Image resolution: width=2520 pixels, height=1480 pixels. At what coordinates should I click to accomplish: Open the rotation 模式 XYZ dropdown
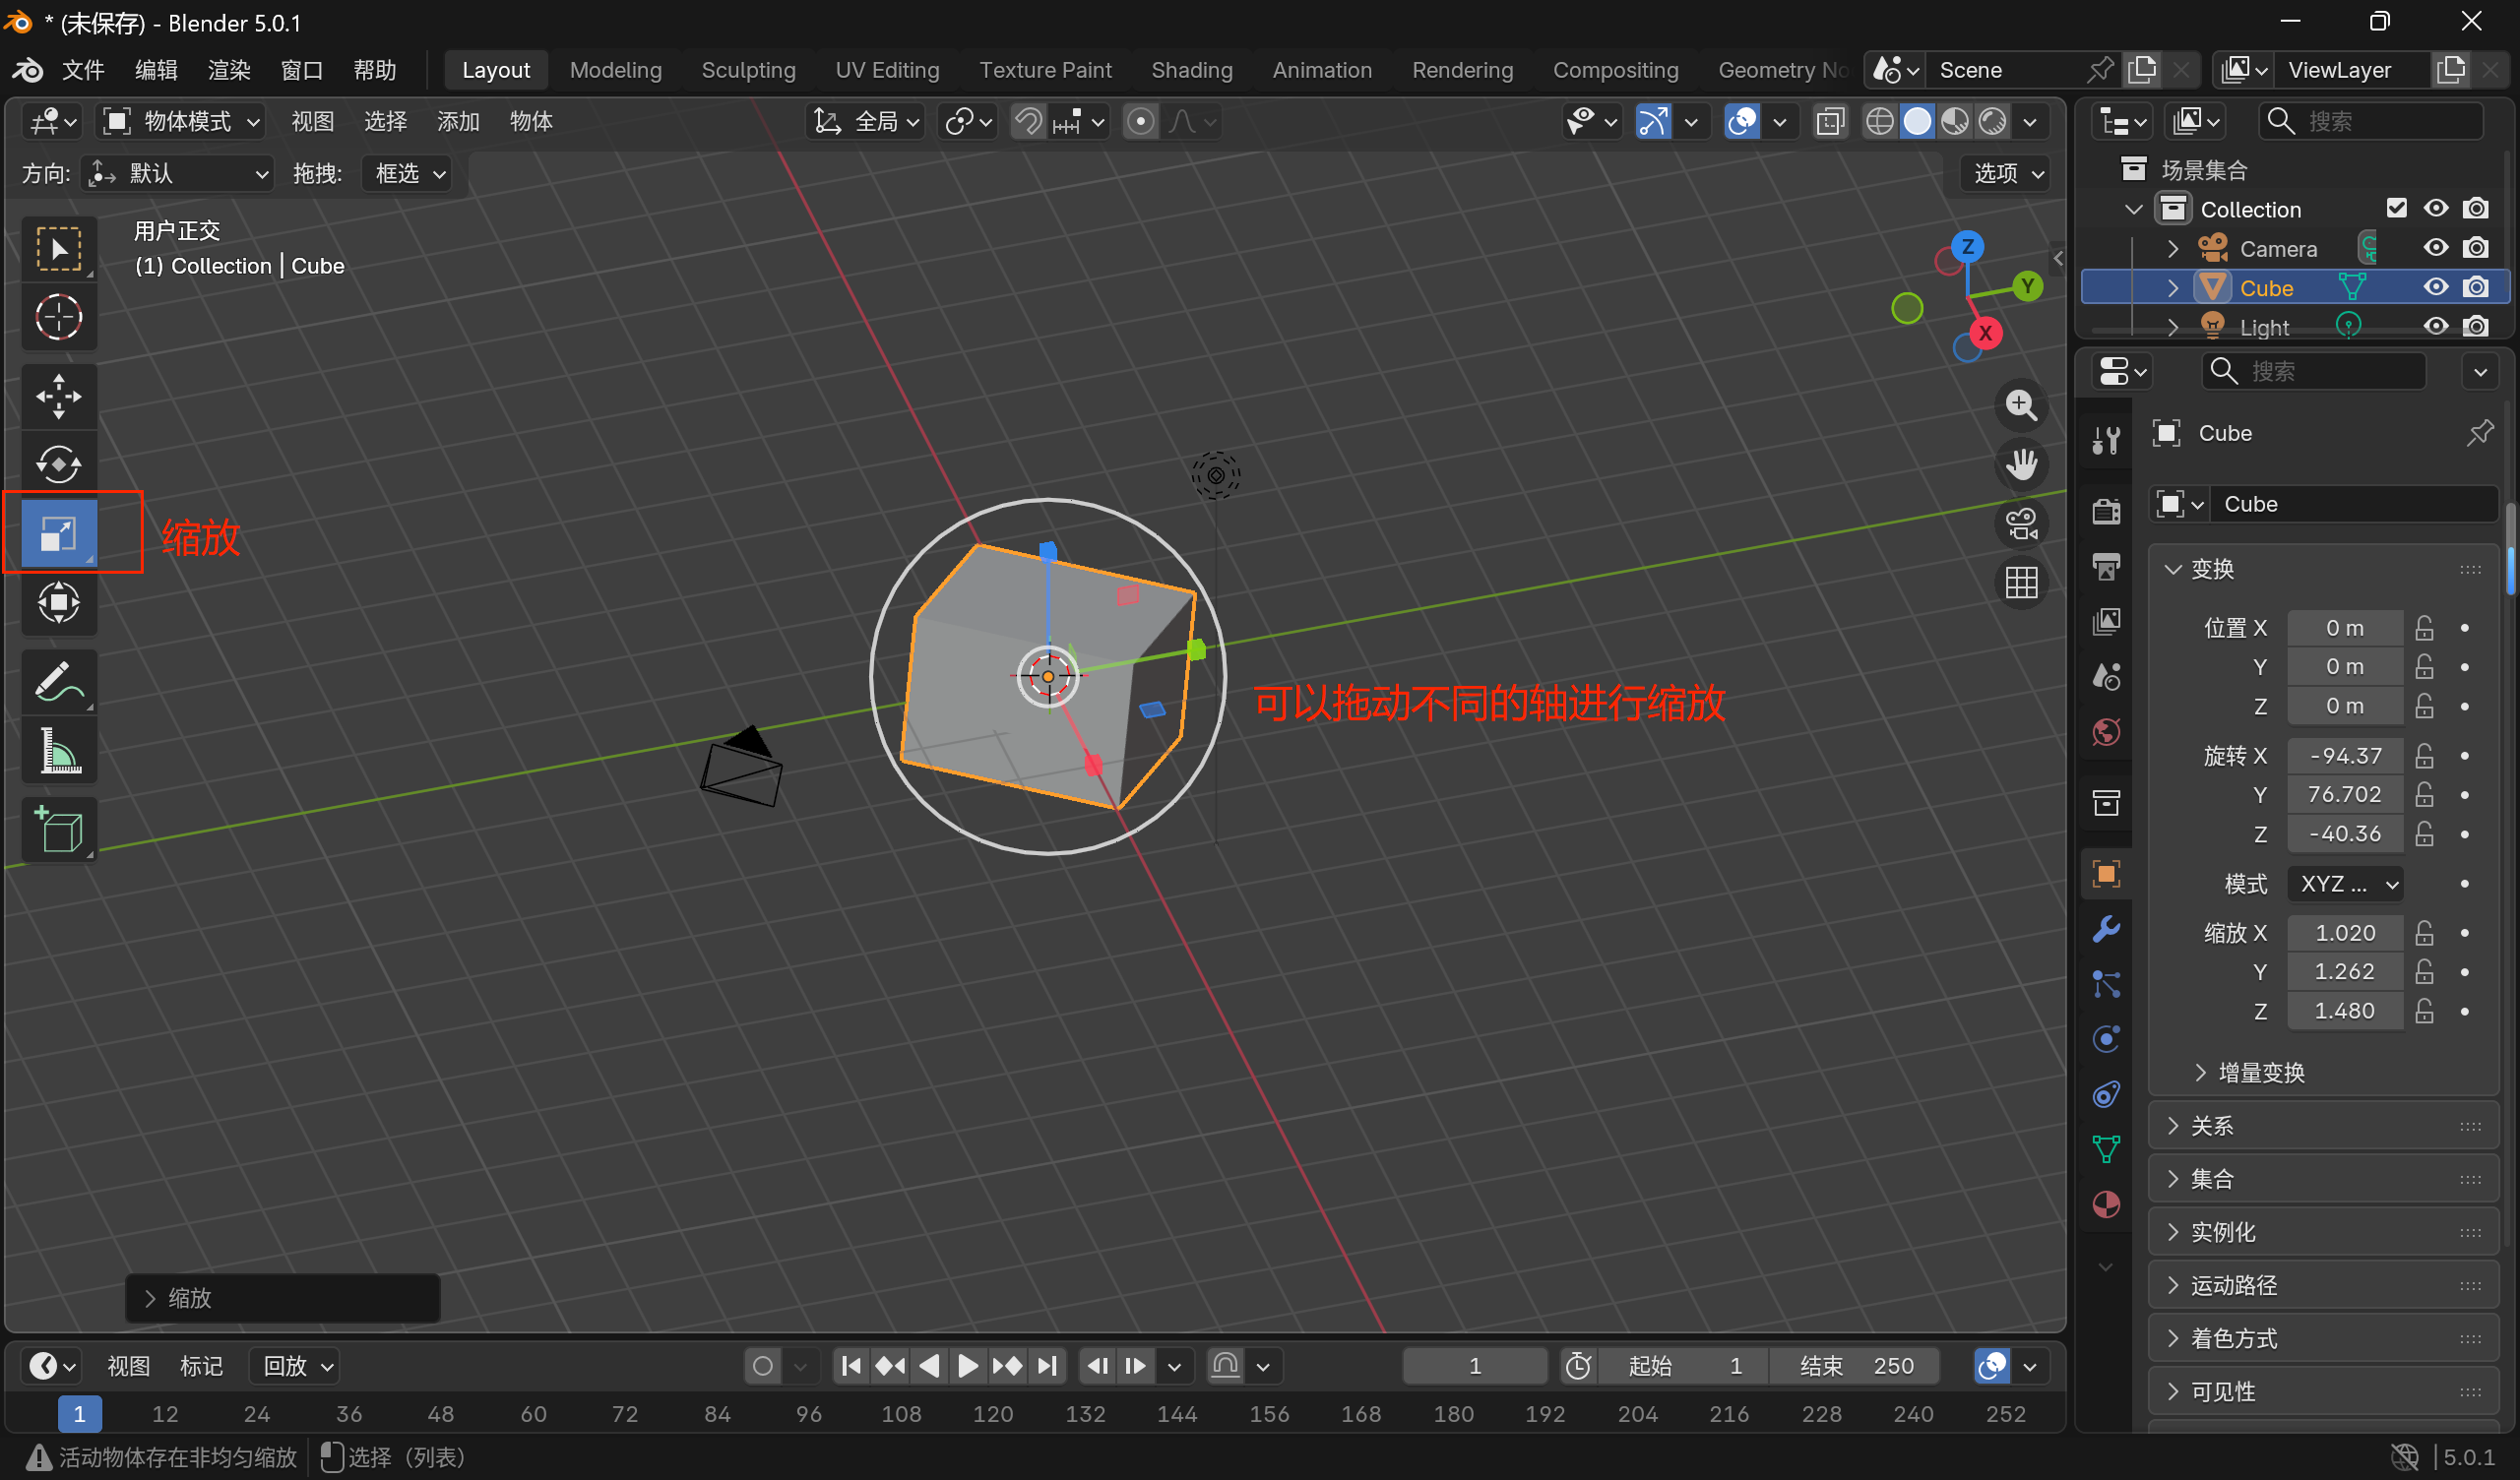tap(2346, 884)
